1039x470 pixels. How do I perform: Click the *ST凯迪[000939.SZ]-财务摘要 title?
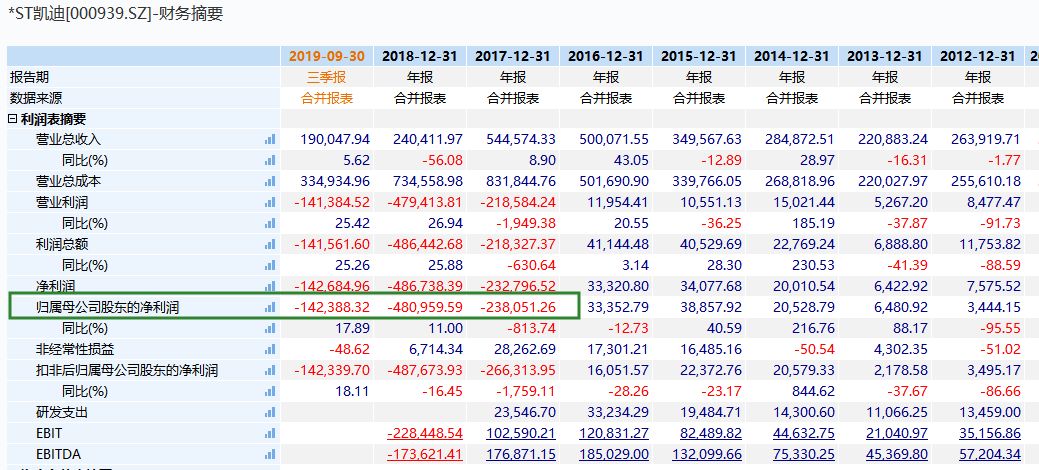click(115, 14)
